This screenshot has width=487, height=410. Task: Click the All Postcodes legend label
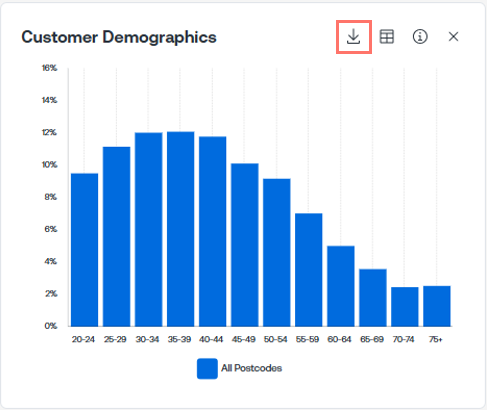[x=252, y=368]
